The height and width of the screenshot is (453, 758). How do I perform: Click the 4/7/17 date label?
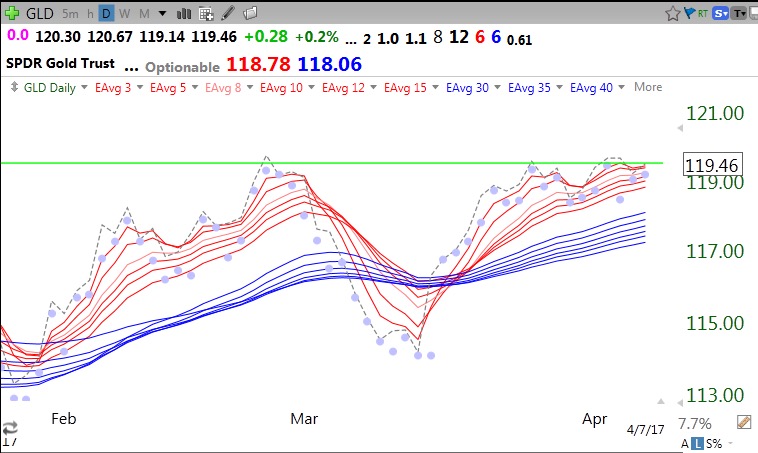645,429
